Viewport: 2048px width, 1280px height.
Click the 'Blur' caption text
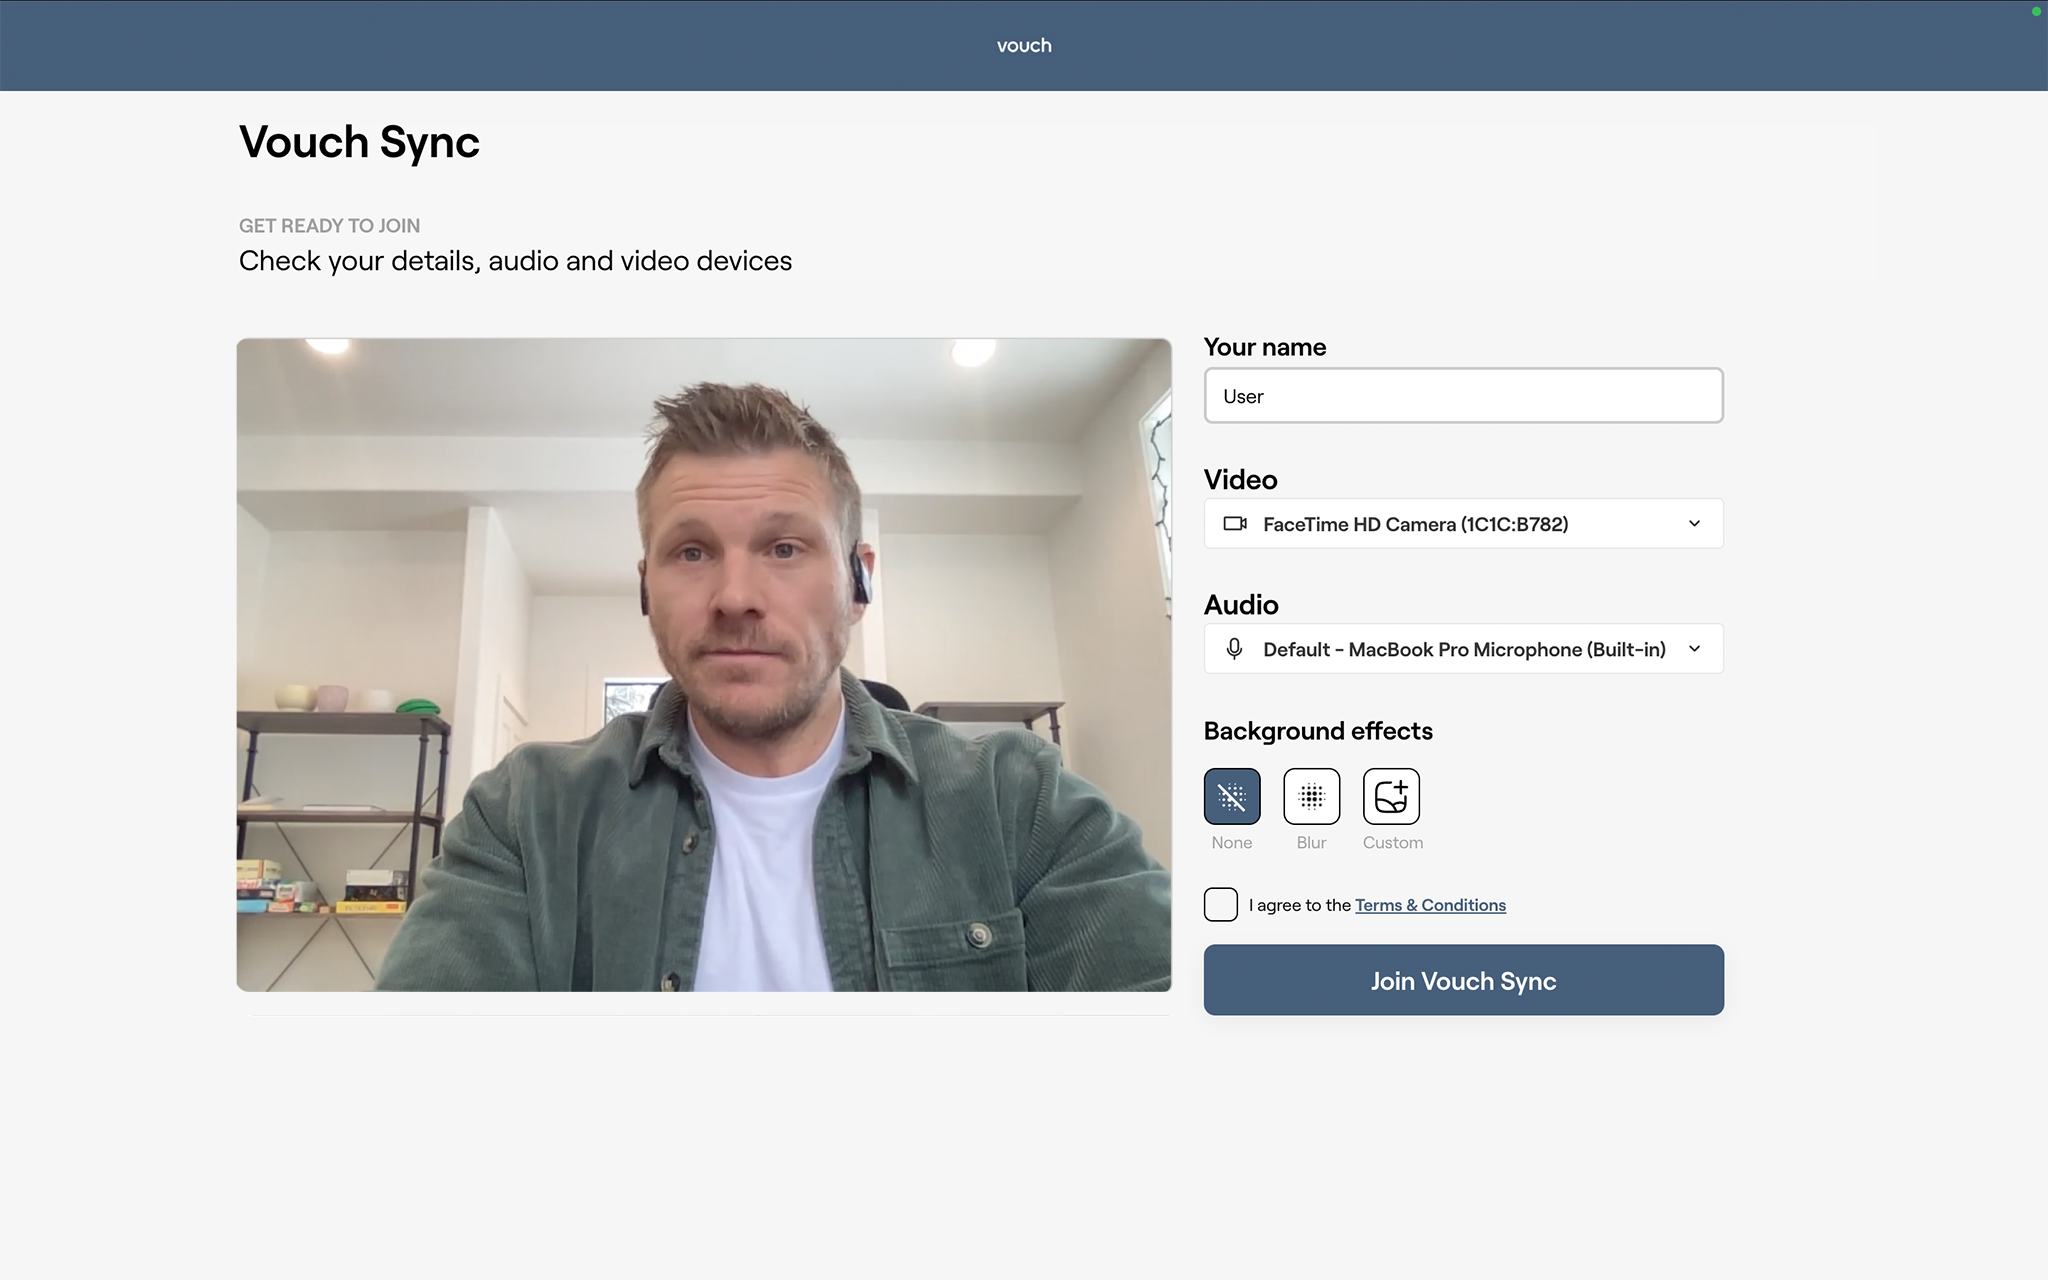click(1311, 843)
